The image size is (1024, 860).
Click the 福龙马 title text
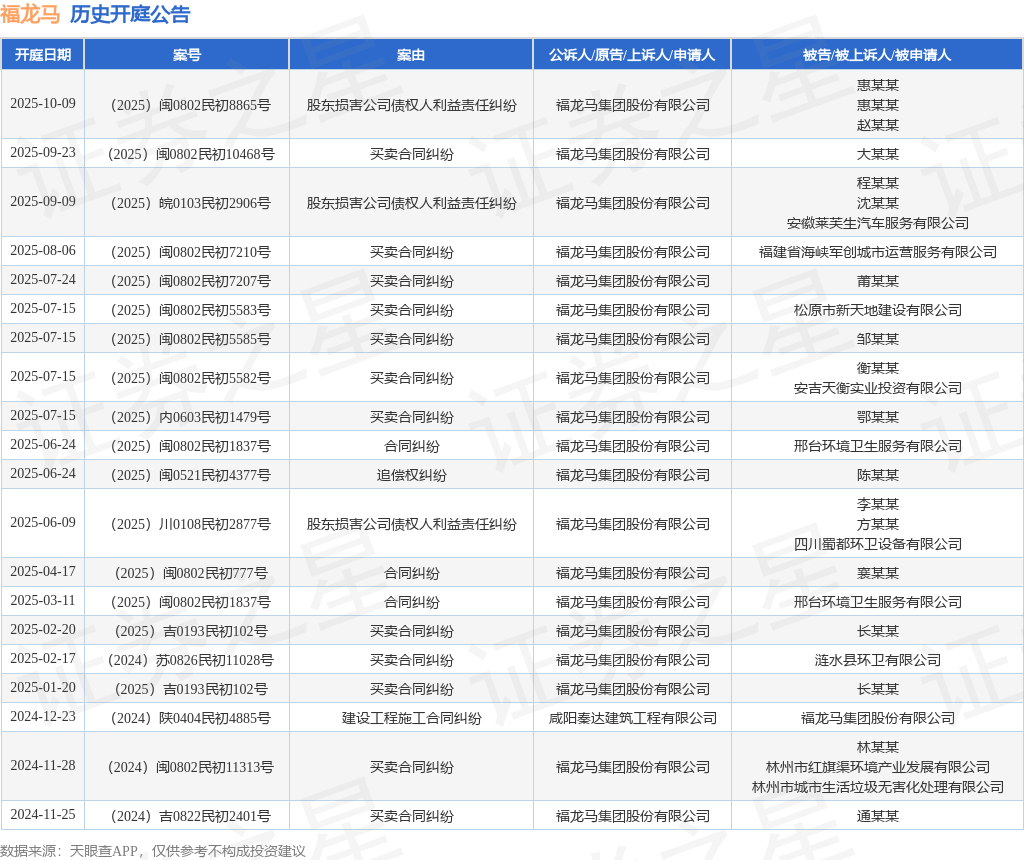pyautogui.click(x=30, y=14)
